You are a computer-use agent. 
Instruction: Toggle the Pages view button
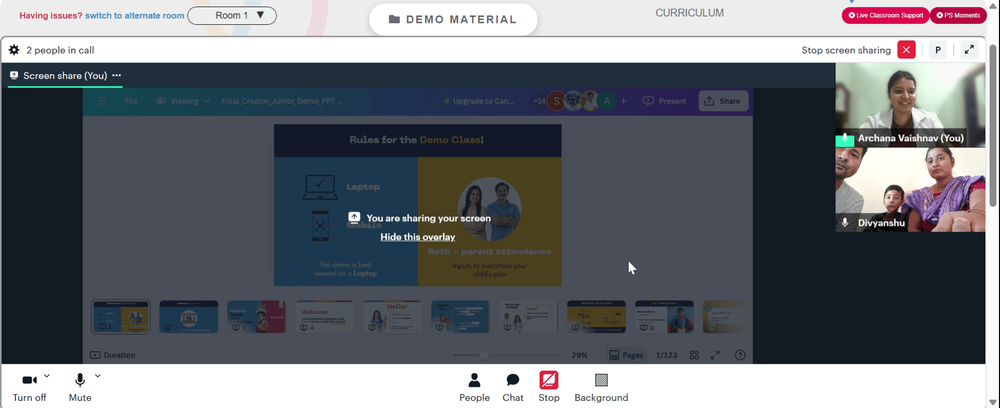pyautogui.click(x=626, y=355)
